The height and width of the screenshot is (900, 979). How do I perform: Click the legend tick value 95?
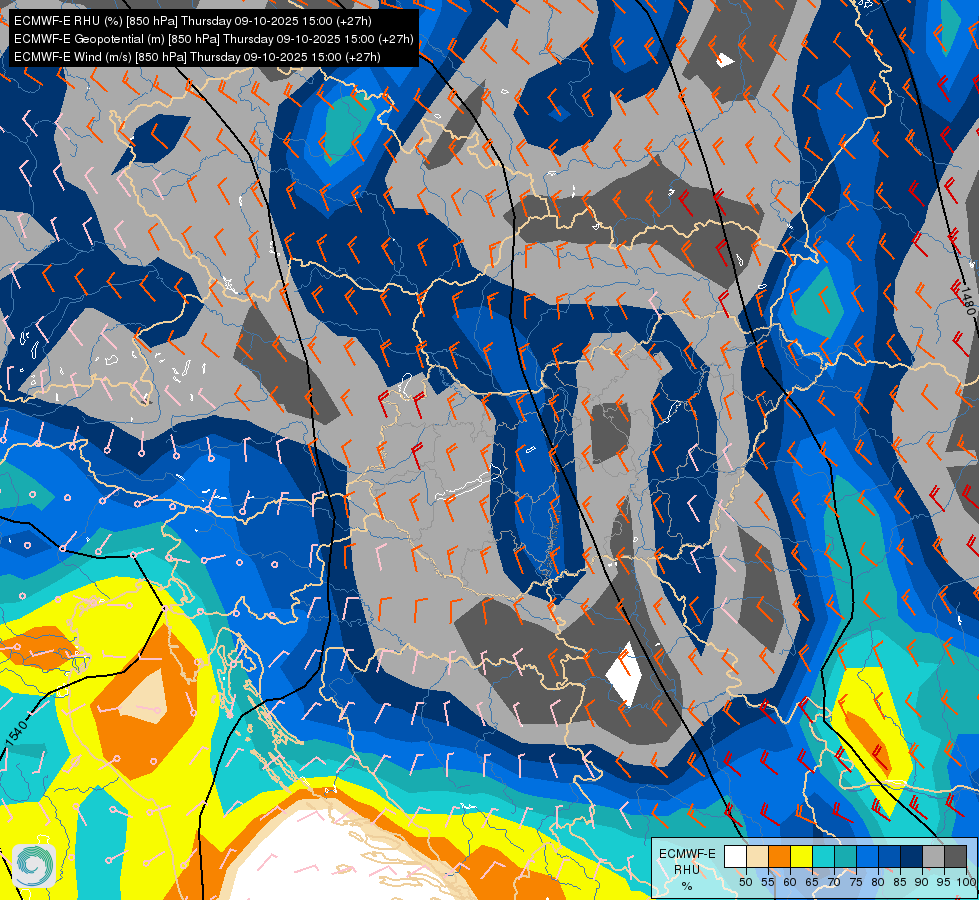click(943, 882)
